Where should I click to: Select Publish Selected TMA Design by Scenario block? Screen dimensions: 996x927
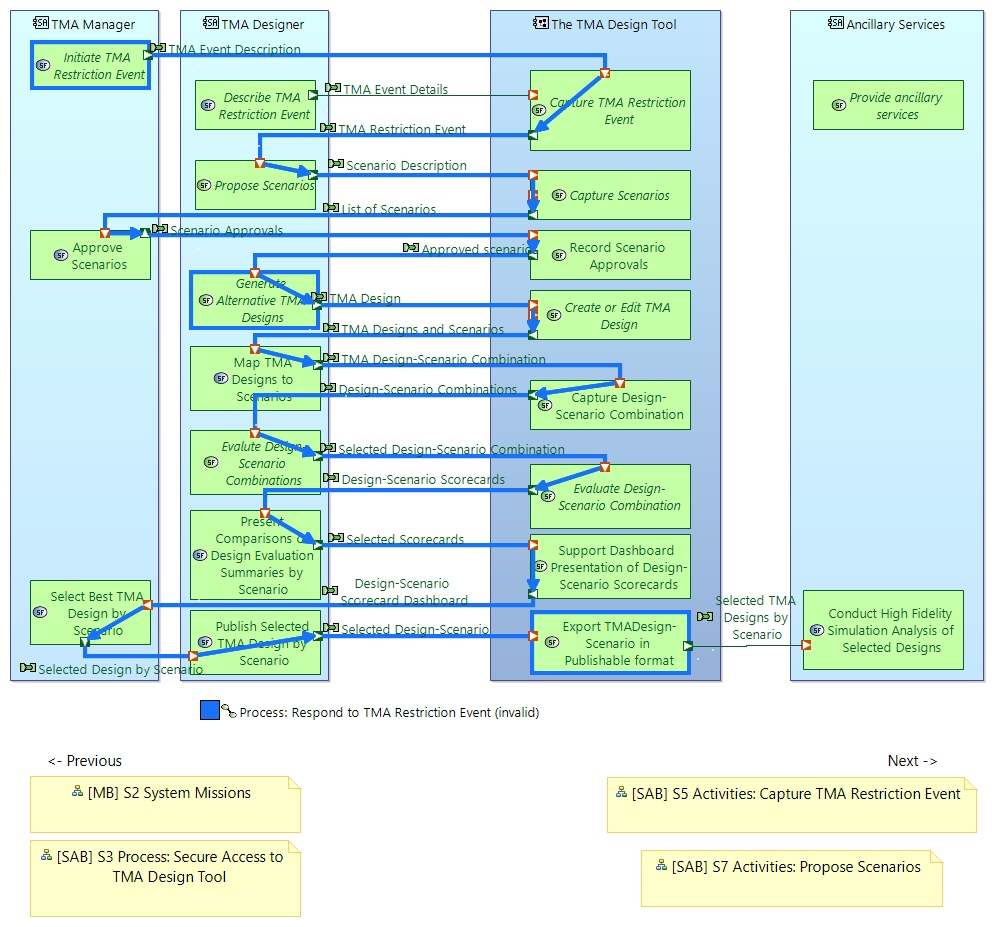(x=255, y=643)
